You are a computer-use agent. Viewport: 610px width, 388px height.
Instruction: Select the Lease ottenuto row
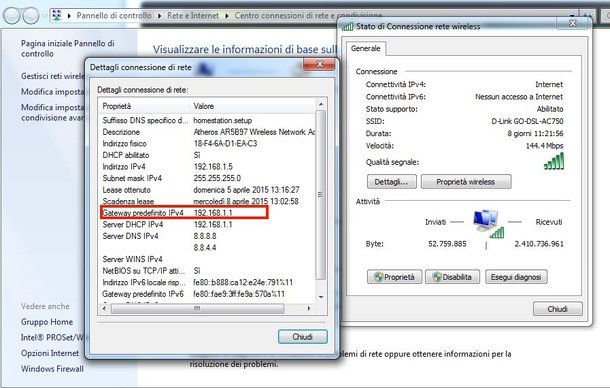point(208,190)
